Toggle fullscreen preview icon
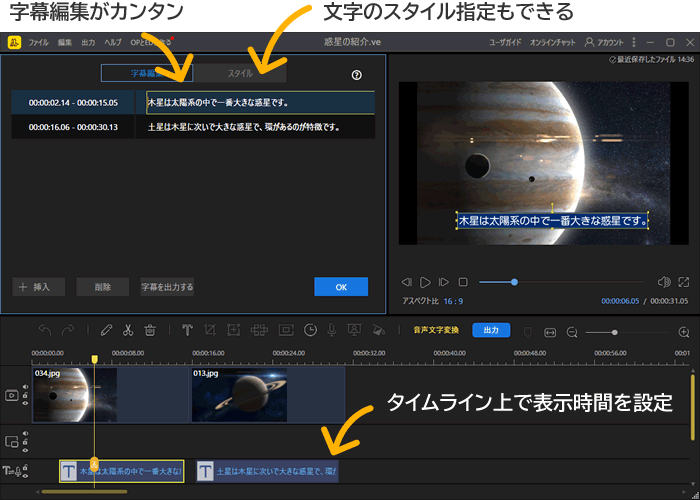This screenshot has width=700, height=500. pos(684,282)
